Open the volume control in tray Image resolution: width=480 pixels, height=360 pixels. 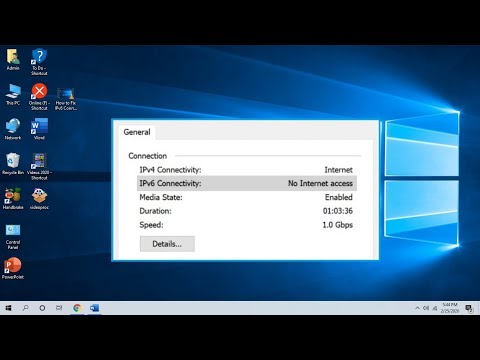pos(426,308)
